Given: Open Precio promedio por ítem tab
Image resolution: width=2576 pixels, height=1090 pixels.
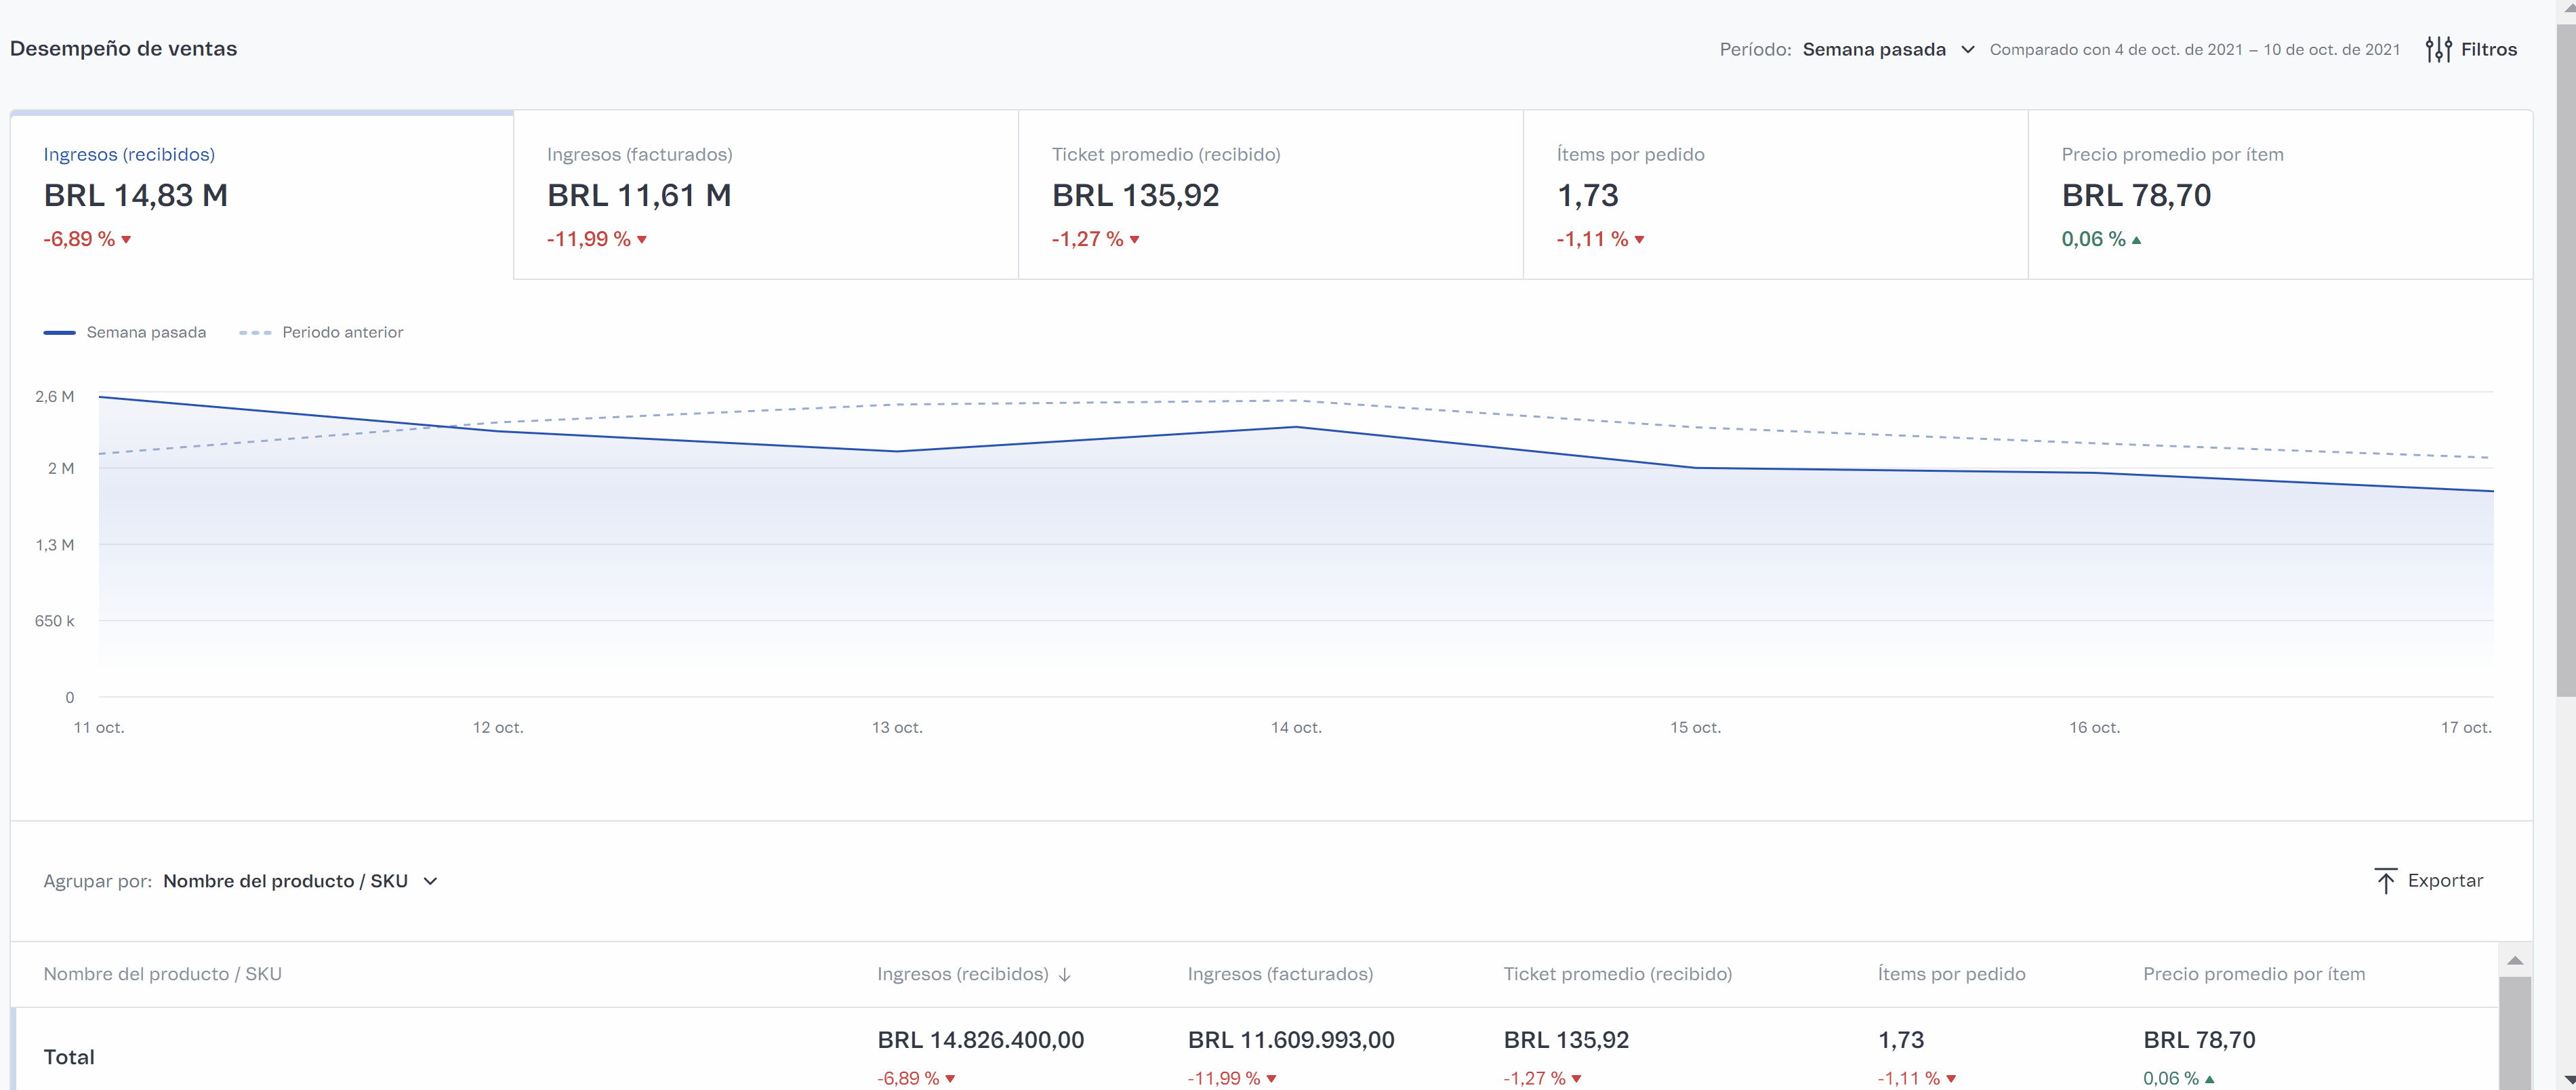Looking at the screenshot, I should [x=2279, y=195].
